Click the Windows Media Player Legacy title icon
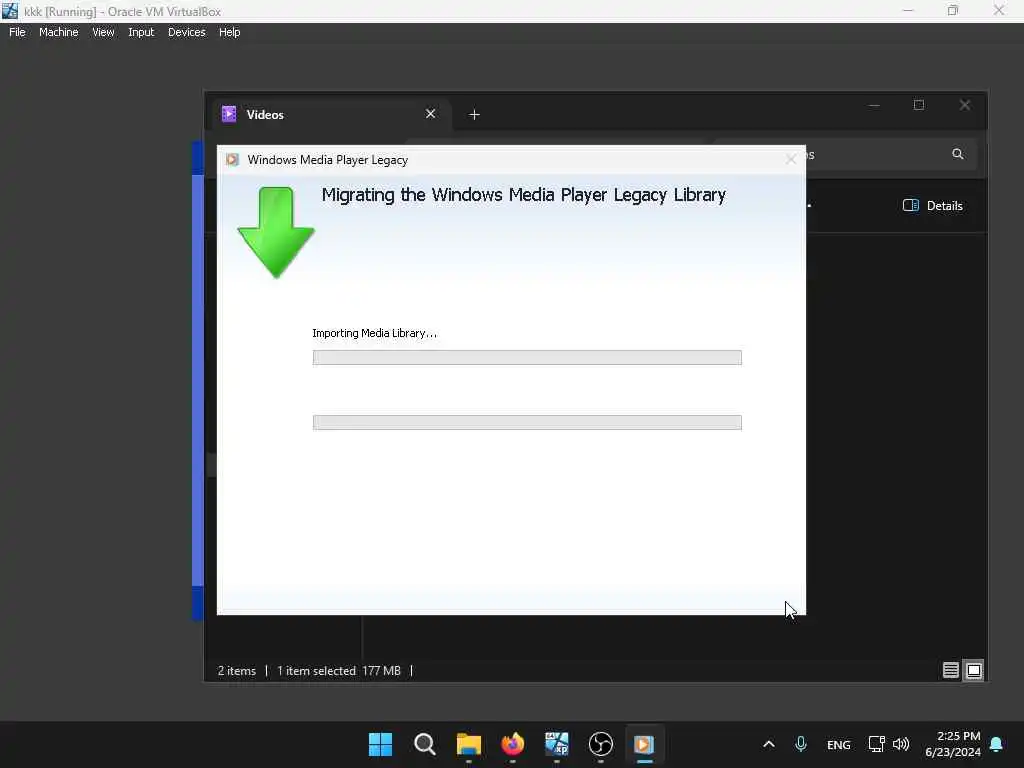The width and height of the screenshot is (1024, 768). pyautogui.click(x=232, y=159)
